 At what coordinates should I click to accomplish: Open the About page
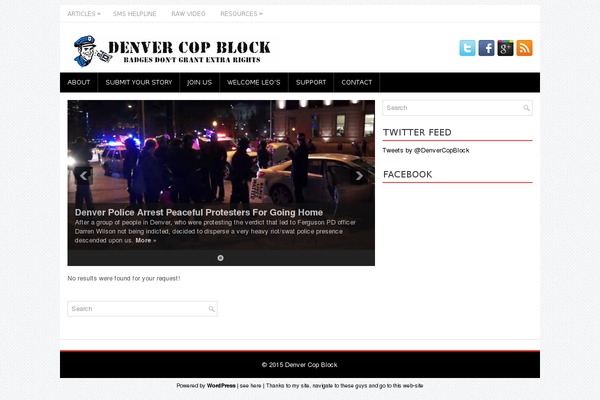tap(79, 82)
